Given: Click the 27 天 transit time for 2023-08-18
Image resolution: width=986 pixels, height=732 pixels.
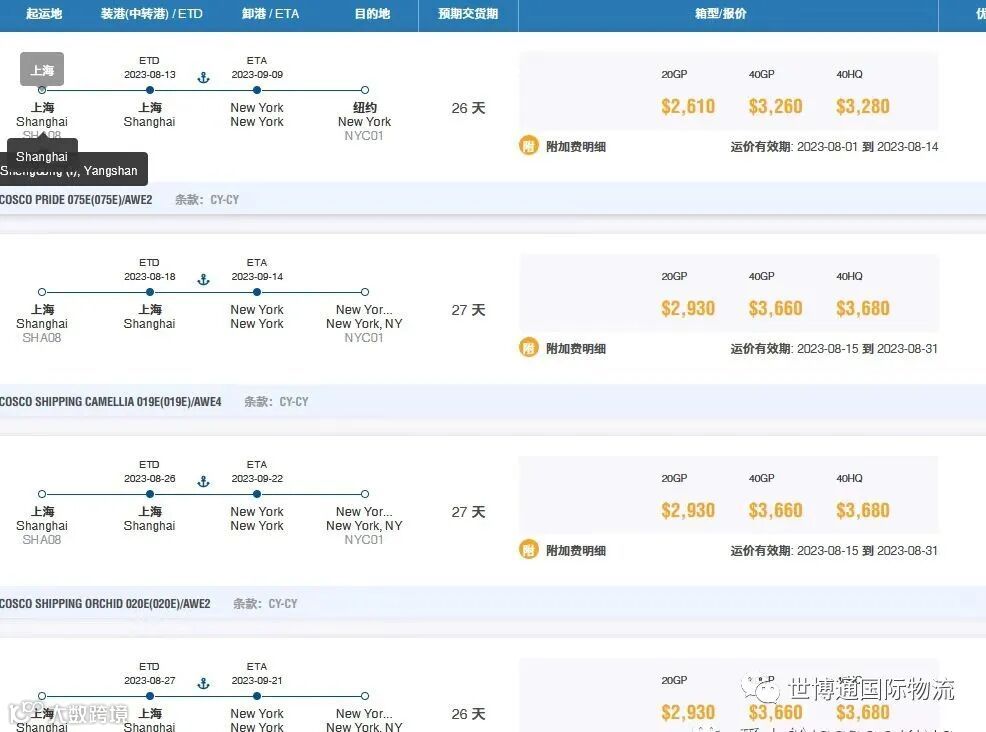Looking at the screenshot, I should point(468,310).
